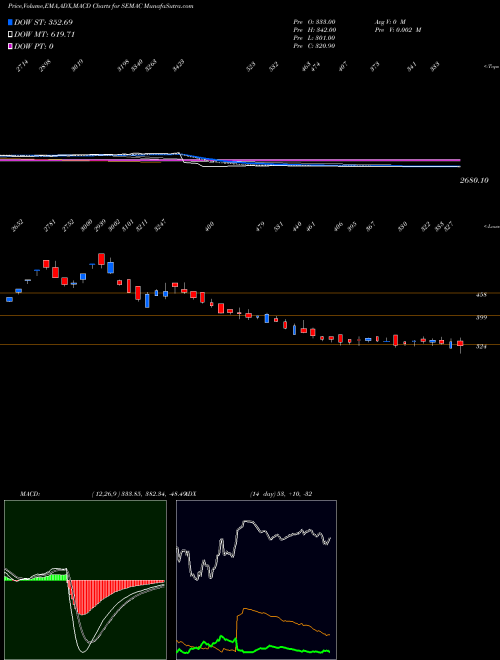Select the 'DOW MT: 619.71' legend label
Viewport: 500px width, 660px height.
point(44,35)
